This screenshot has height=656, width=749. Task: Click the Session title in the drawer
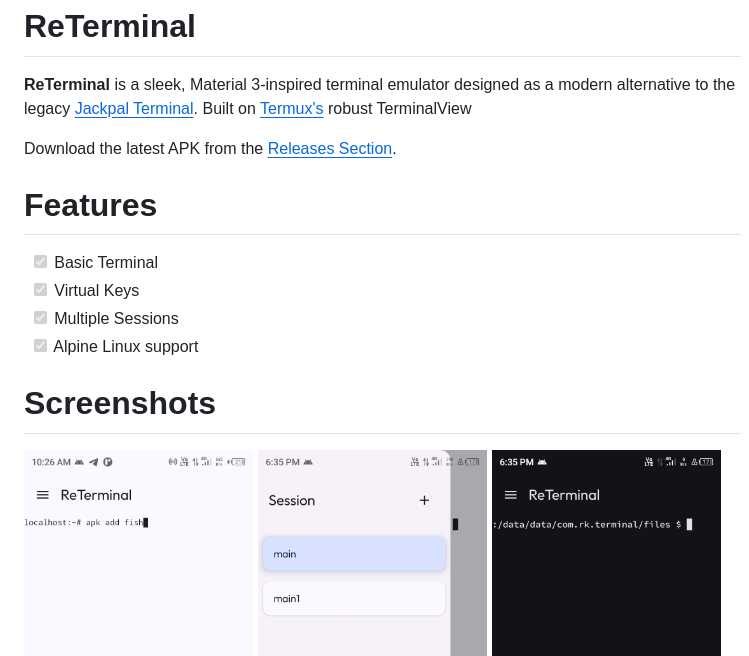click(292, 500)
